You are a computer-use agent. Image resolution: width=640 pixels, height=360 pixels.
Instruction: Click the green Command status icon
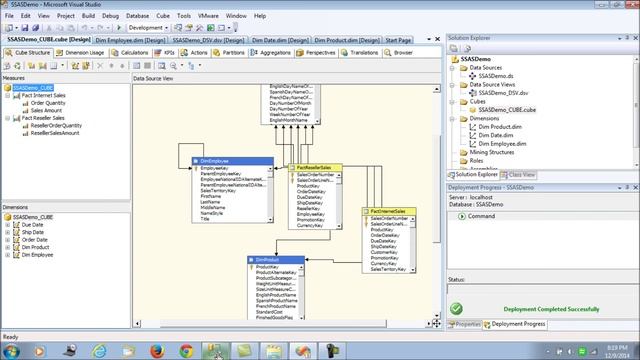[x=462, y=216]
